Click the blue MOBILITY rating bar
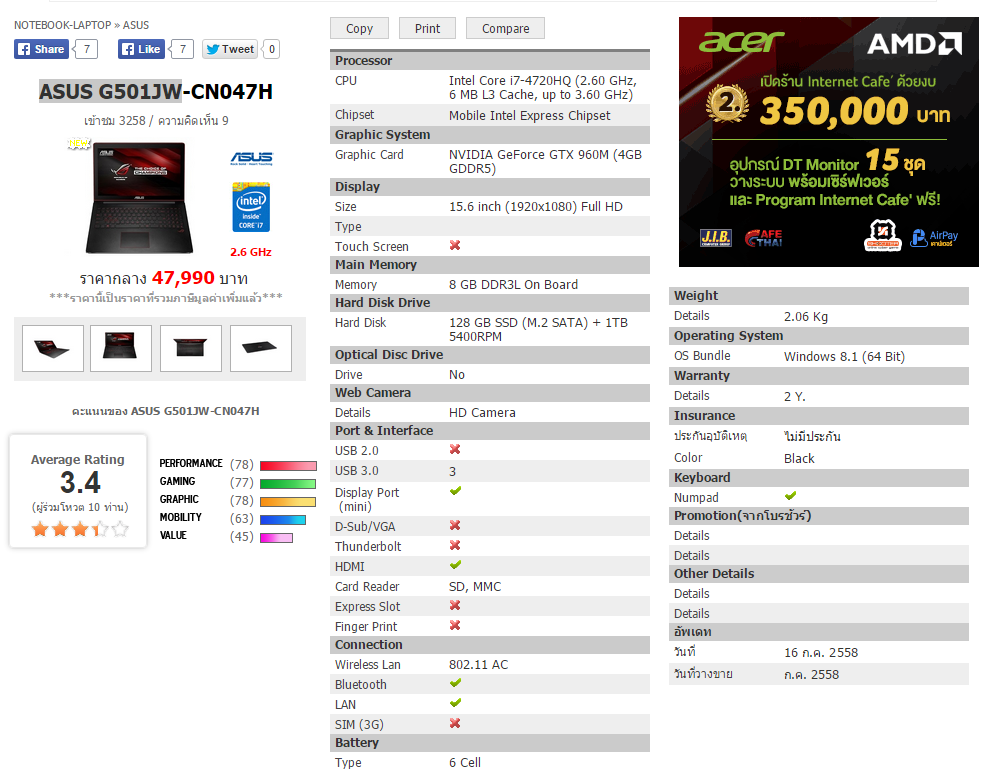This screenshot has width=985, height=783. (283, 520)
